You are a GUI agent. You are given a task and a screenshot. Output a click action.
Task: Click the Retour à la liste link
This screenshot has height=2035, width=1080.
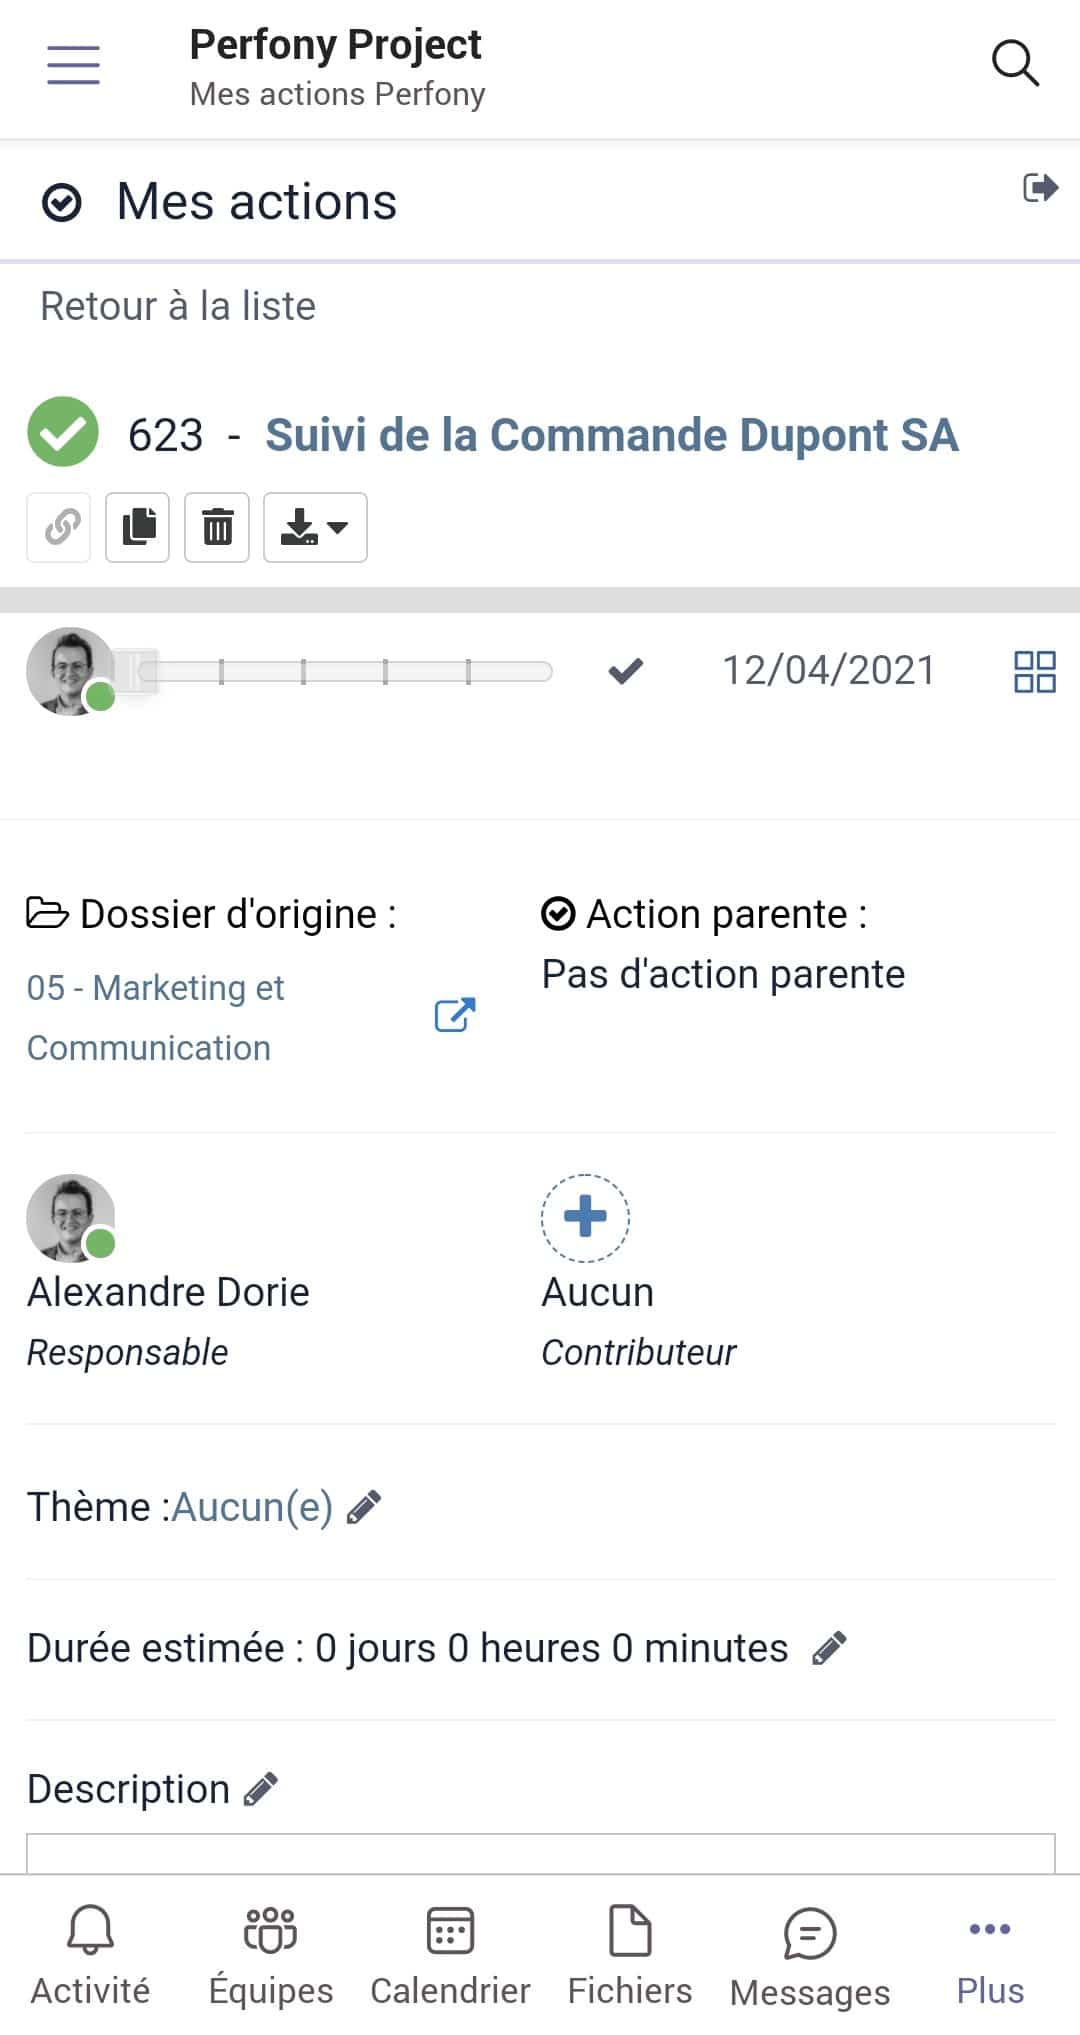coord(178,306)
